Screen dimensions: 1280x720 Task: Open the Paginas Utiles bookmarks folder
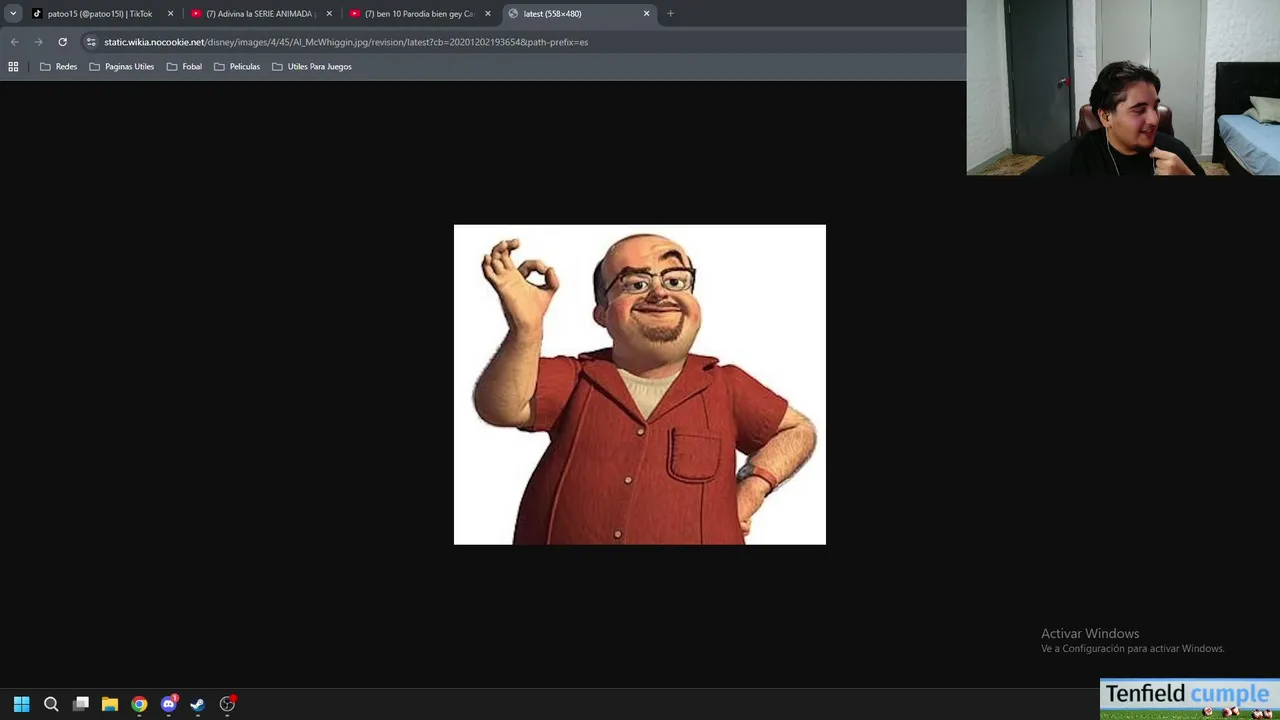[121, 67]
